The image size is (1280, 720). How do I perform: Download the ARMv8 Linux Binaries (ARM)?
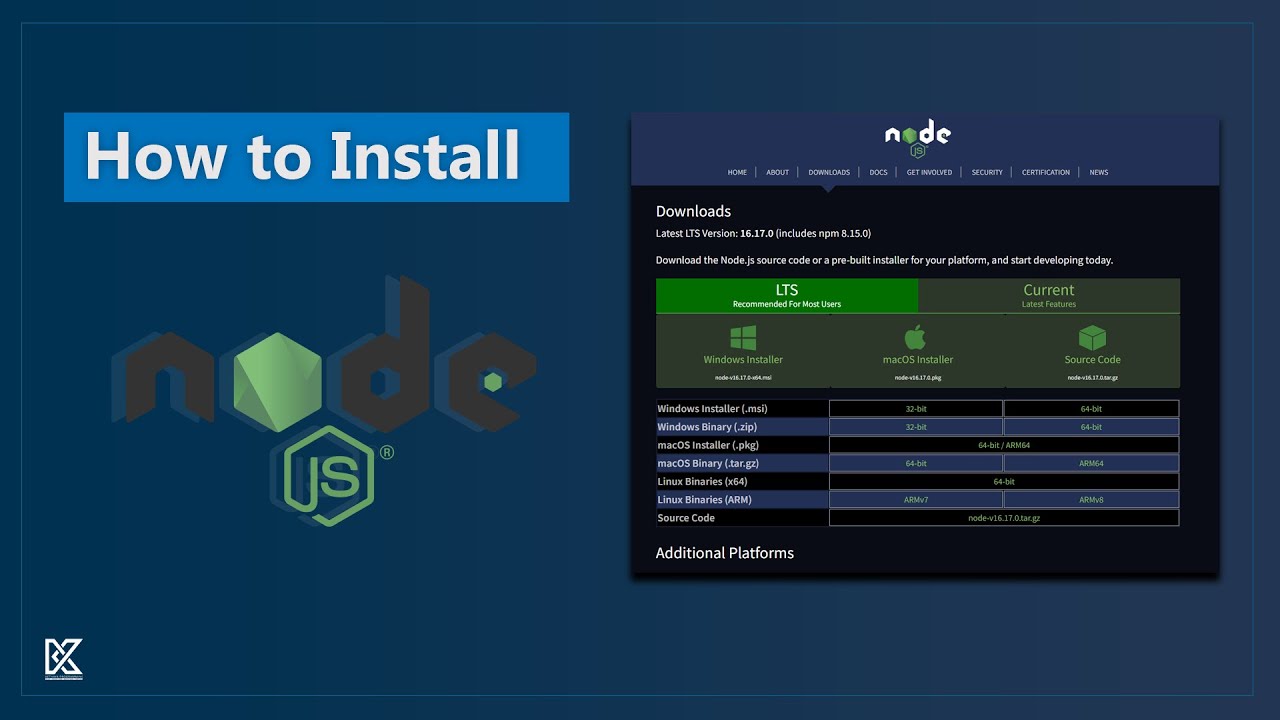[1091, 499]
